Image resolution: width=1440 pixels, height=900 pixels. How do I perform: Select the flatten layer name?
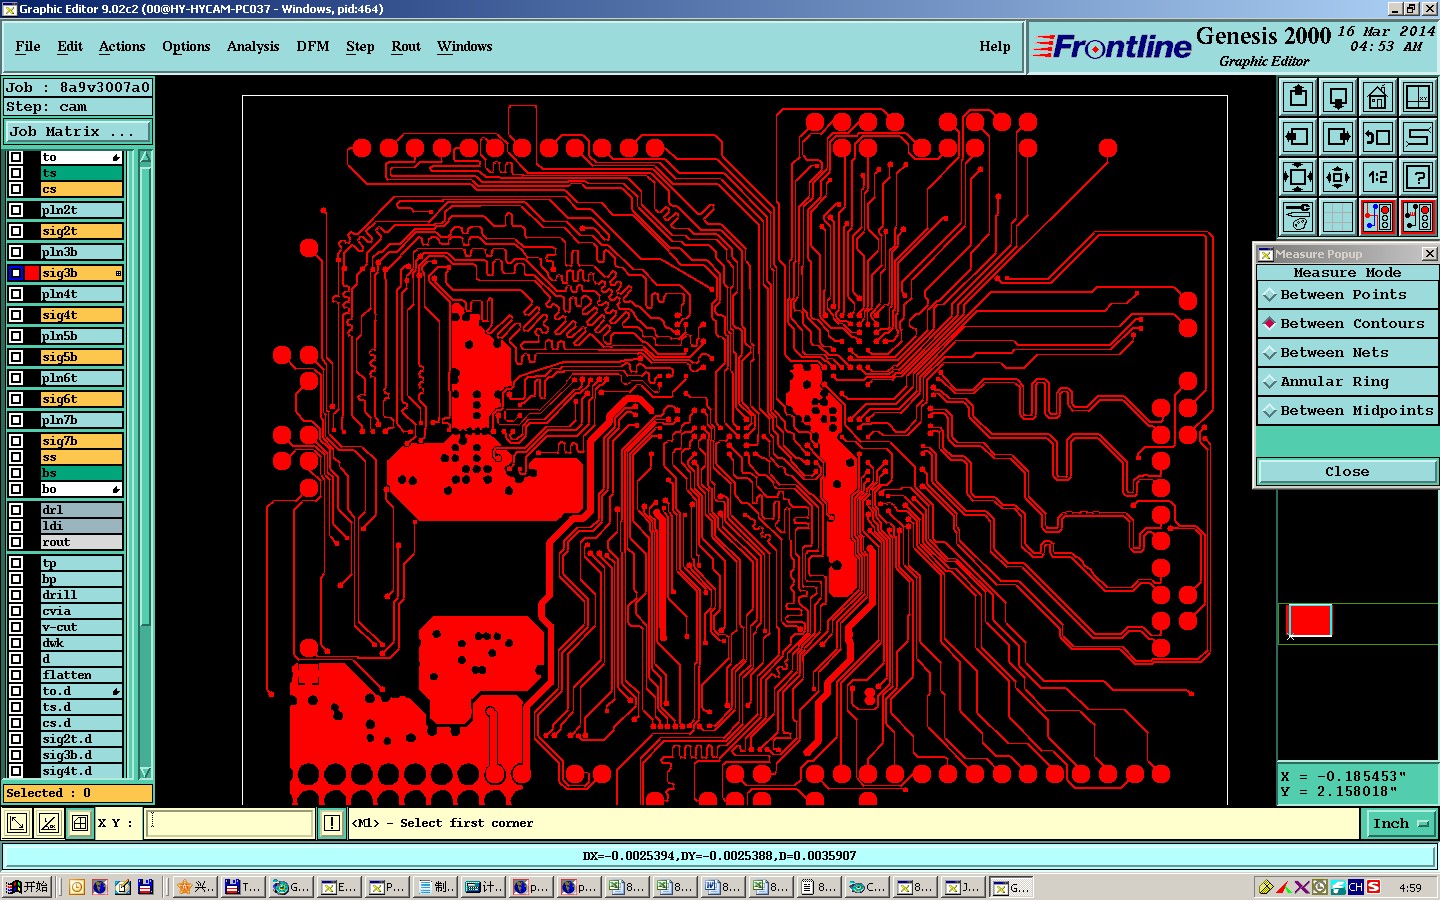coord(82,676)
